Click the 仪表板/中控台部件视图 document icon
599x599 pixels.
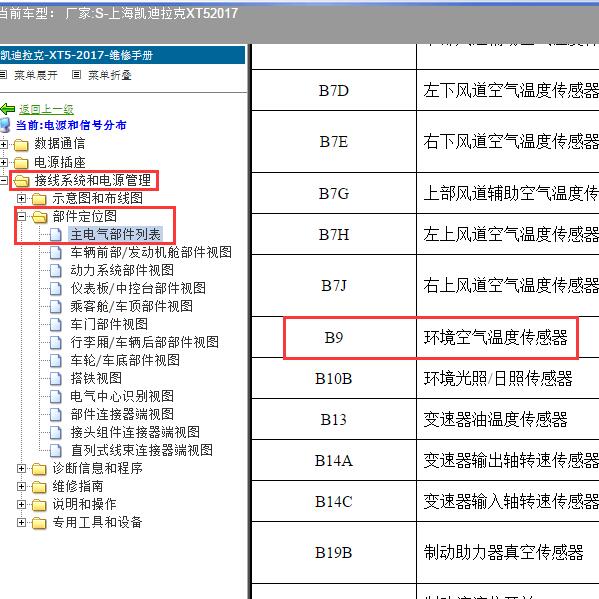[56, 288]
